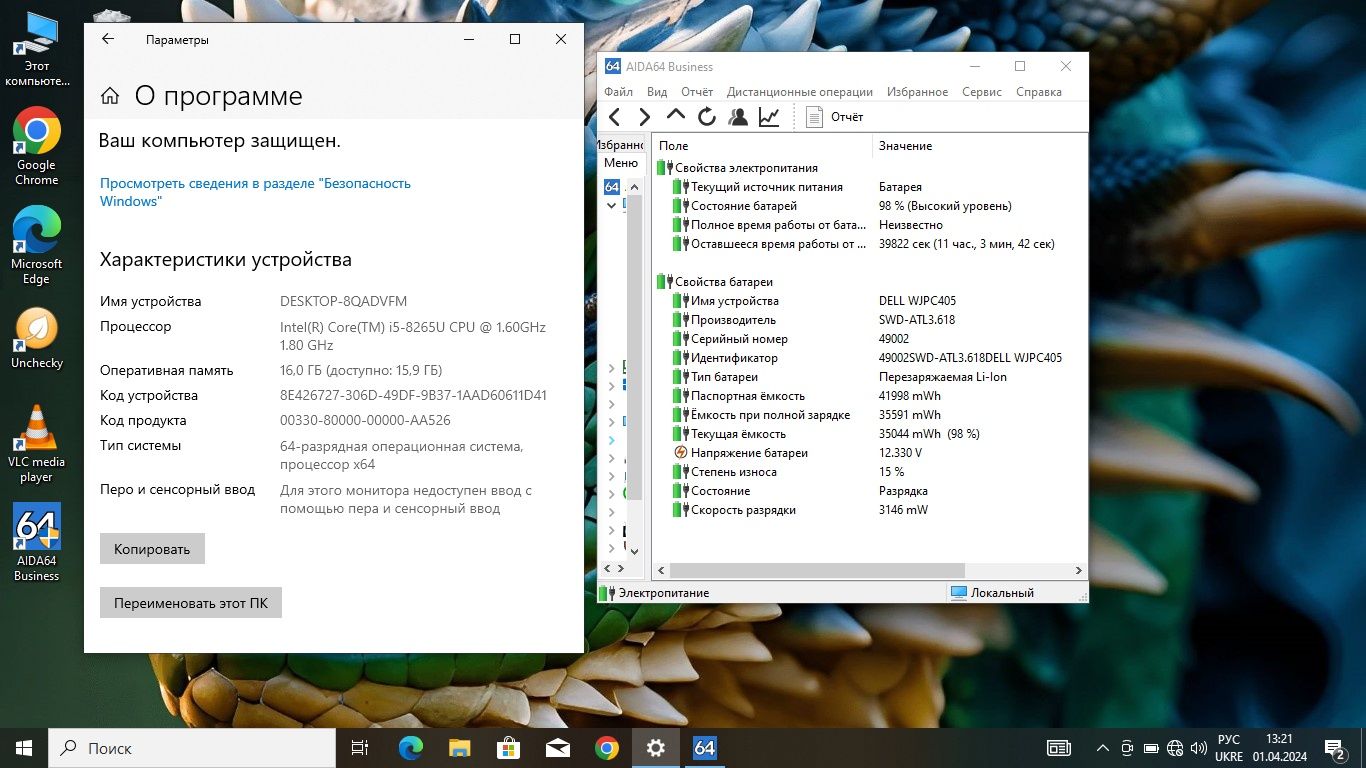Click the Отчёт report toolbar button

(x=835, y=117)
